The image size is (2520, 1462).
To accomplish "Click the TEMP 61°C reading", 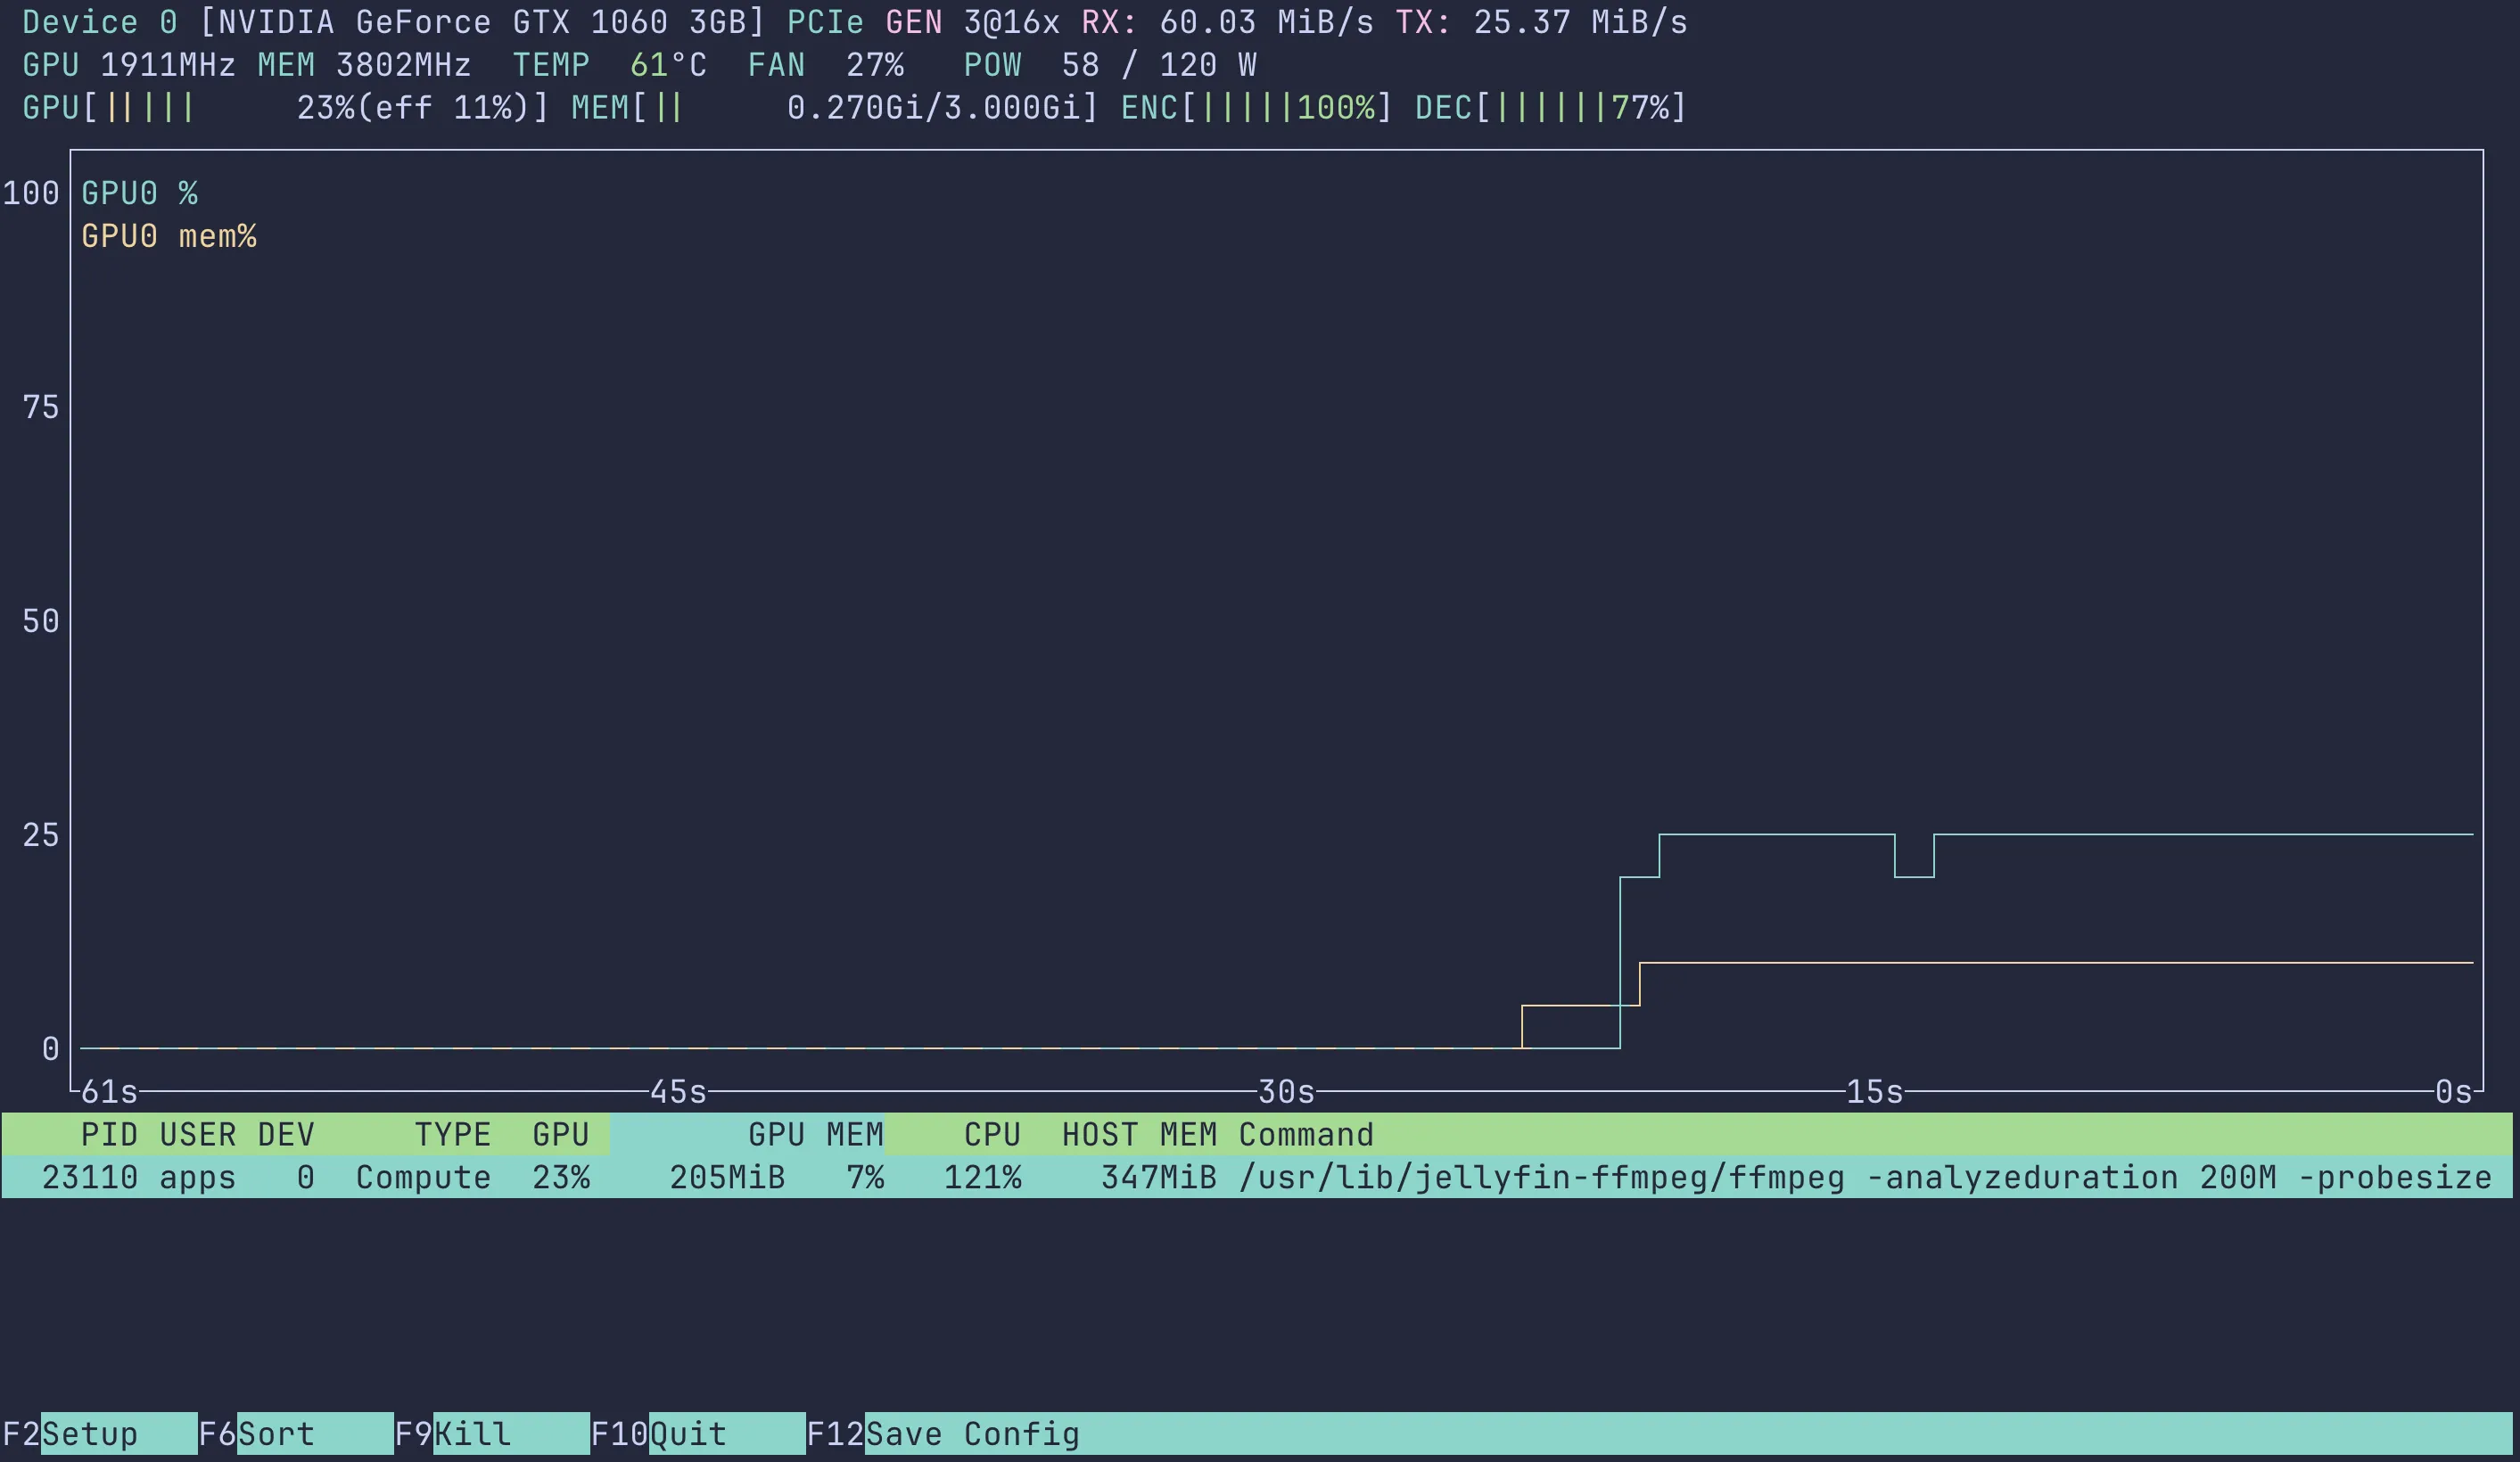I will click(609, 65).
